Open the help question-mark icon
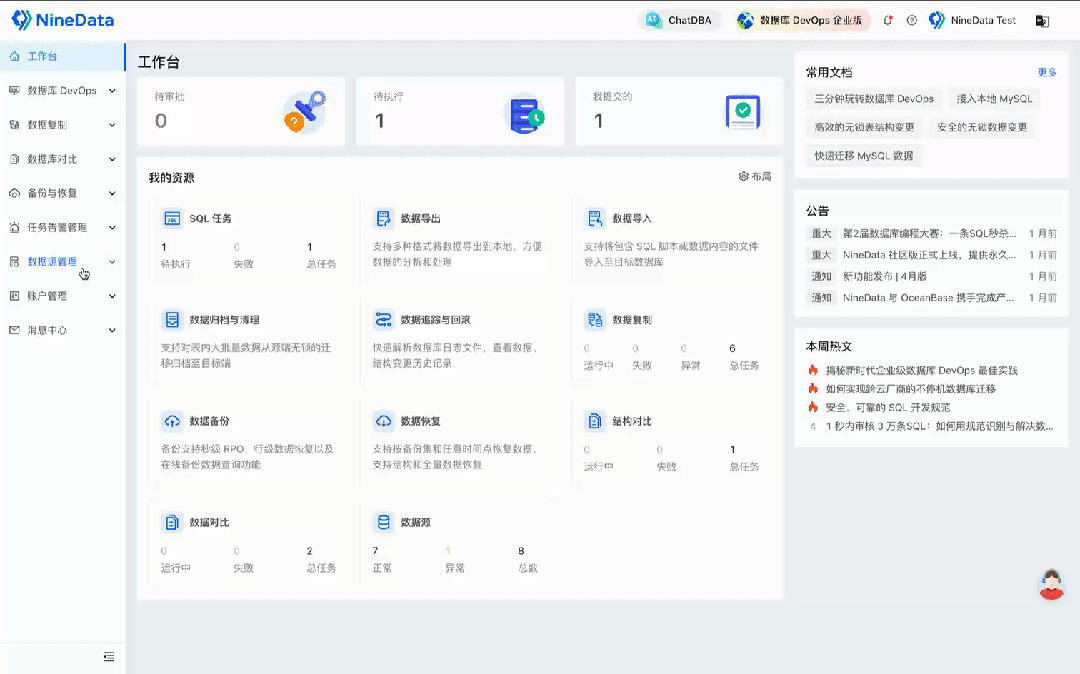Viewport: 1080px width, 674px height. [x=912, y=21]
